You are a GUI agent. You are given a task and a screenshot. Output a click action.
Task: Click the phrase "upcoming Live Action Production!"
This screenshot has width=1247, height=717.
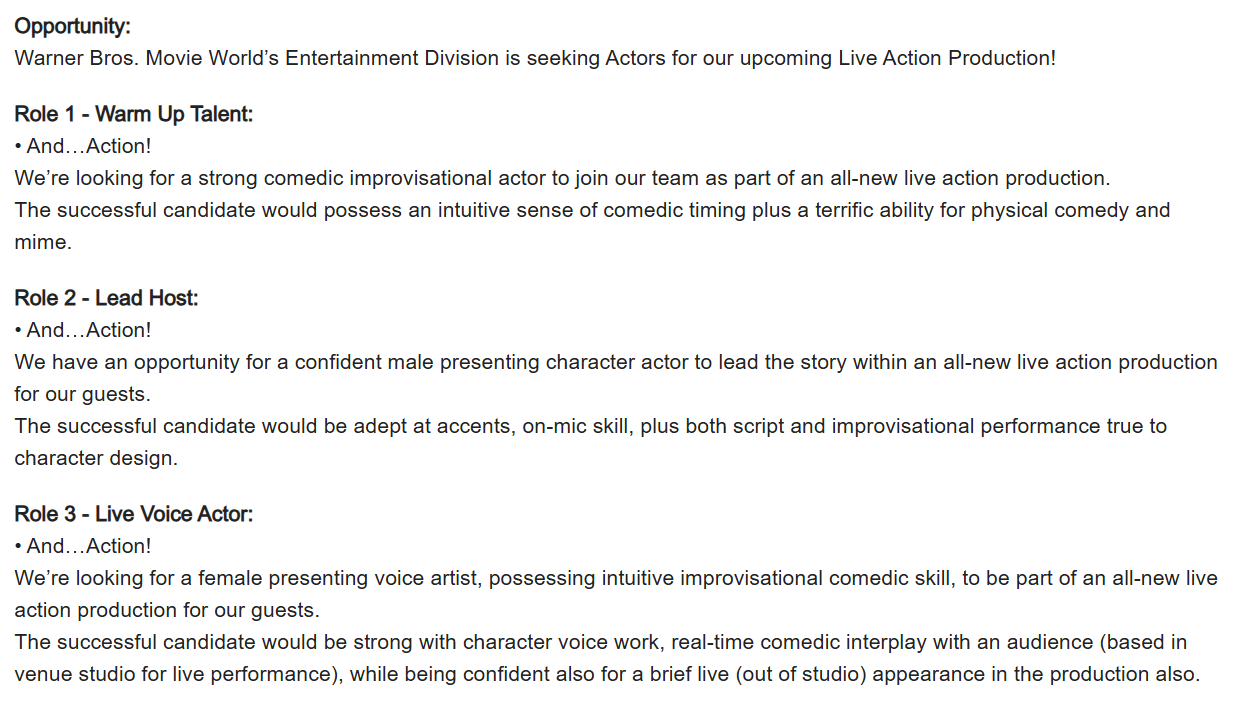[x=898, y=58]
